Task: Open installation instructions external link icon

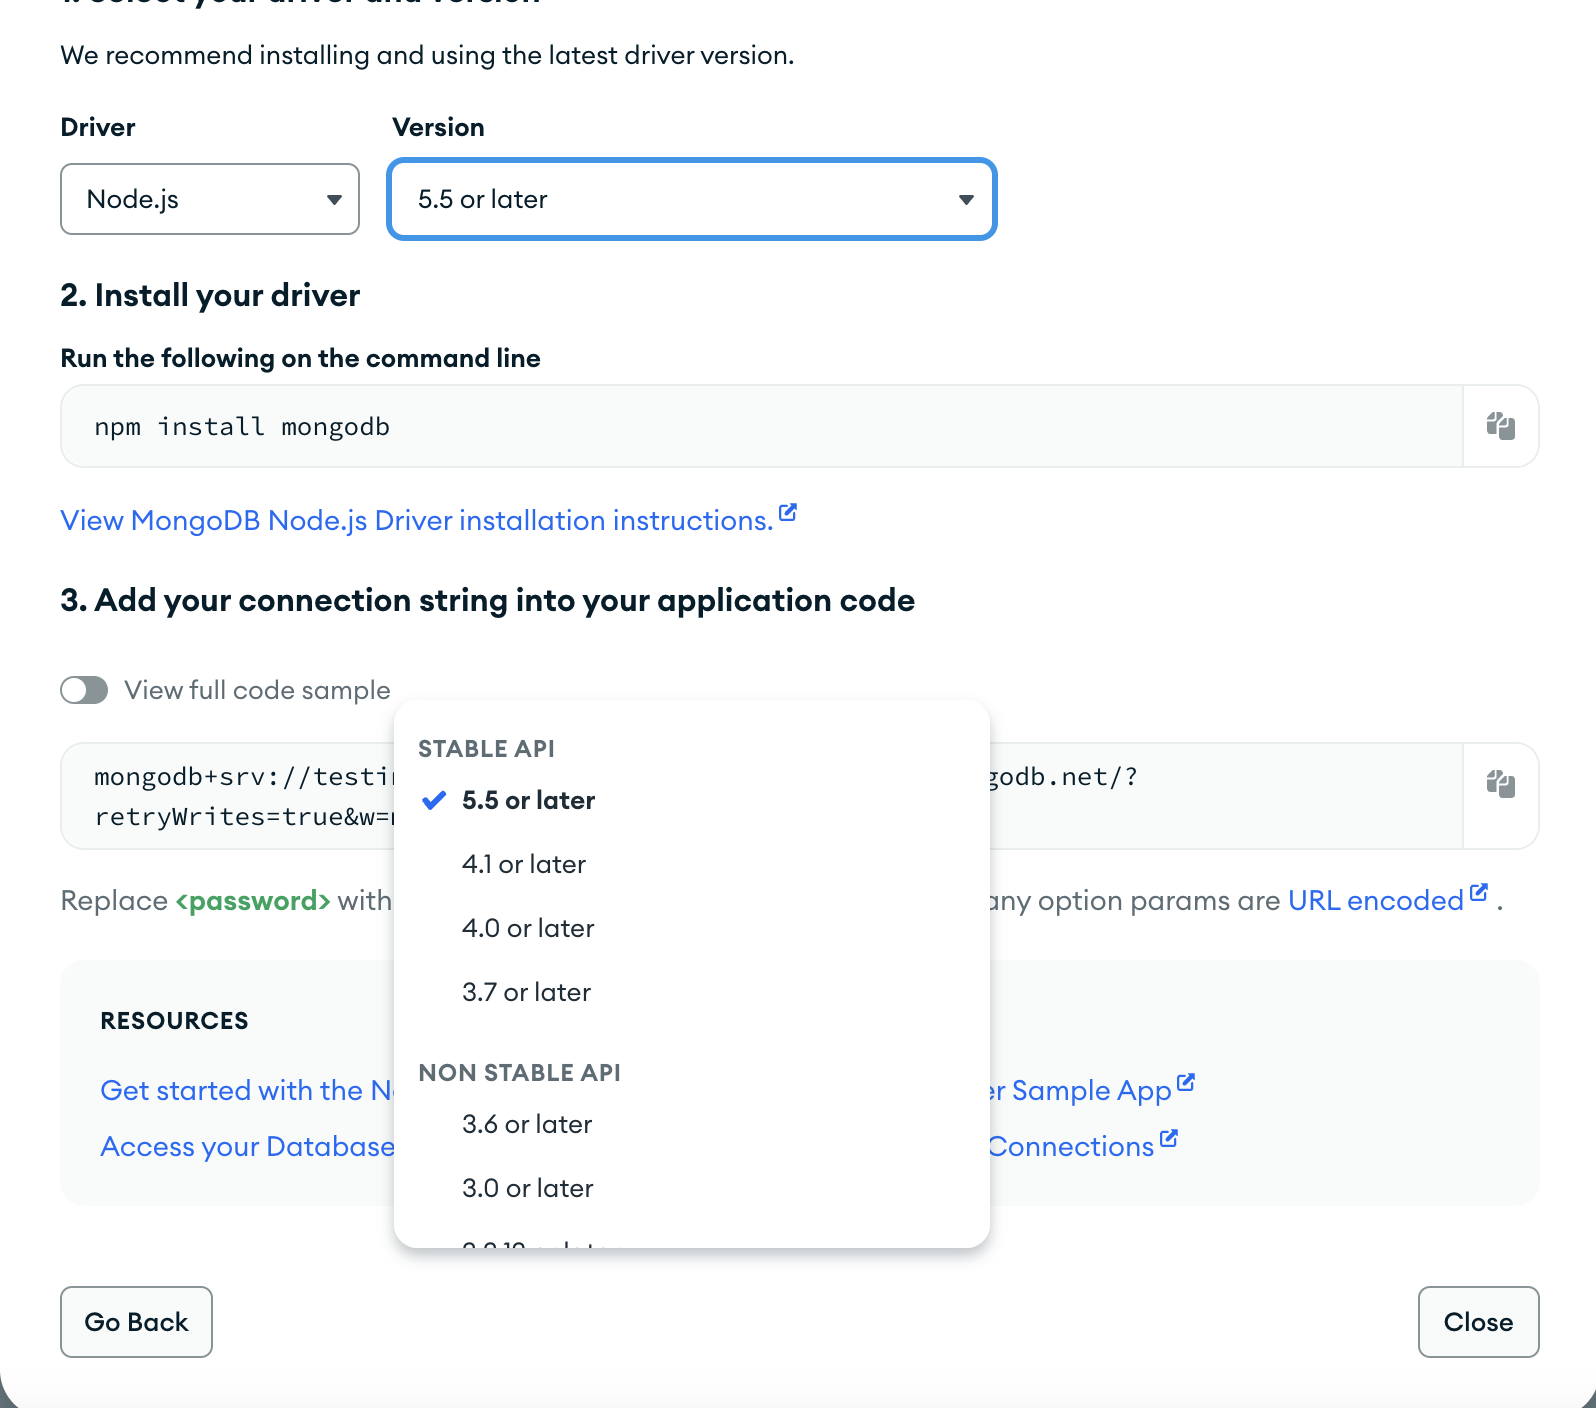Action: click(x=787, y=513)
